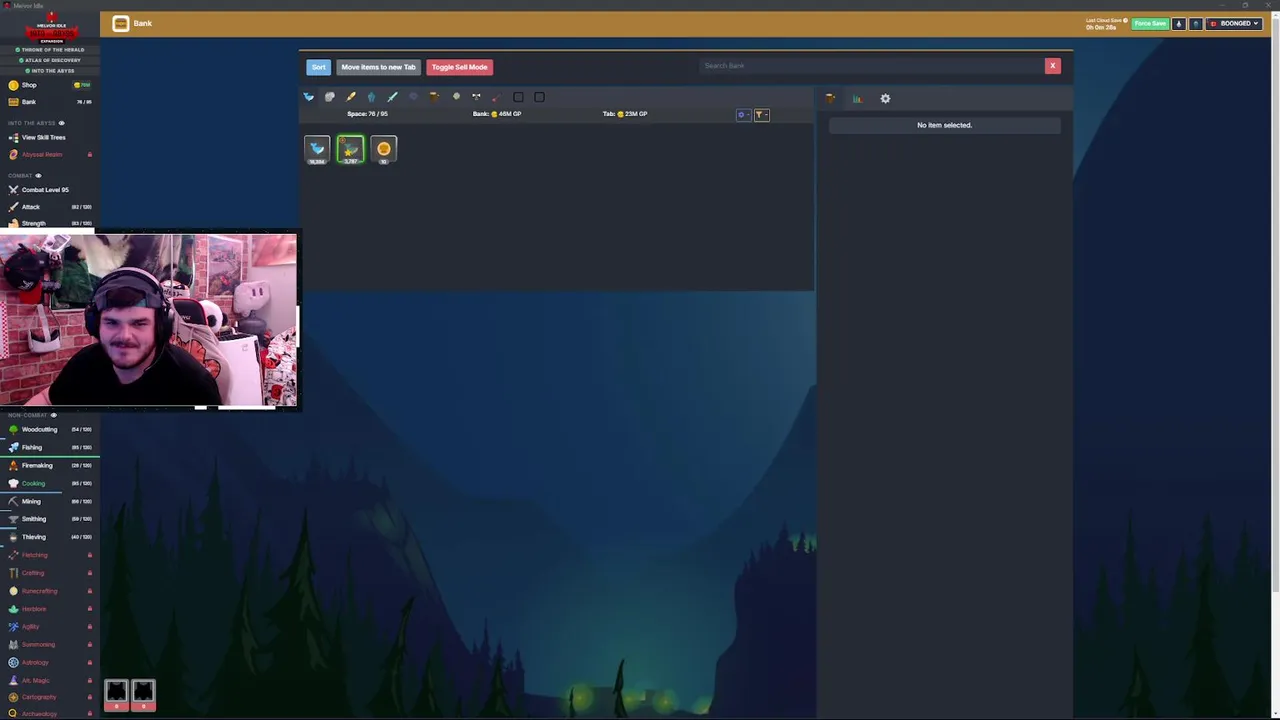Viewport: 1280px width, 720px height.
Task: Toggle visibility of the Non-Combat section
Action: pos(53,415)
